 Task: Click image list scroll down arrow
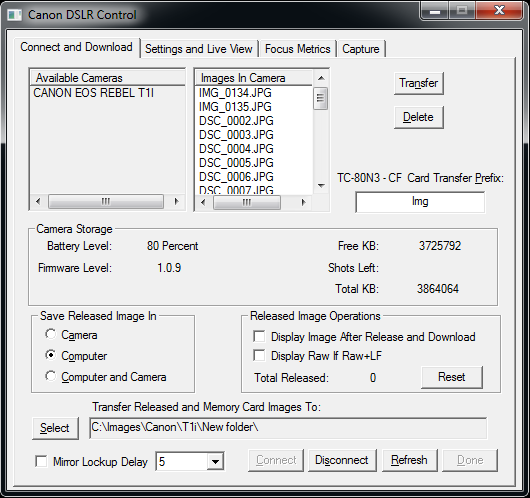(x=321, y=186)
